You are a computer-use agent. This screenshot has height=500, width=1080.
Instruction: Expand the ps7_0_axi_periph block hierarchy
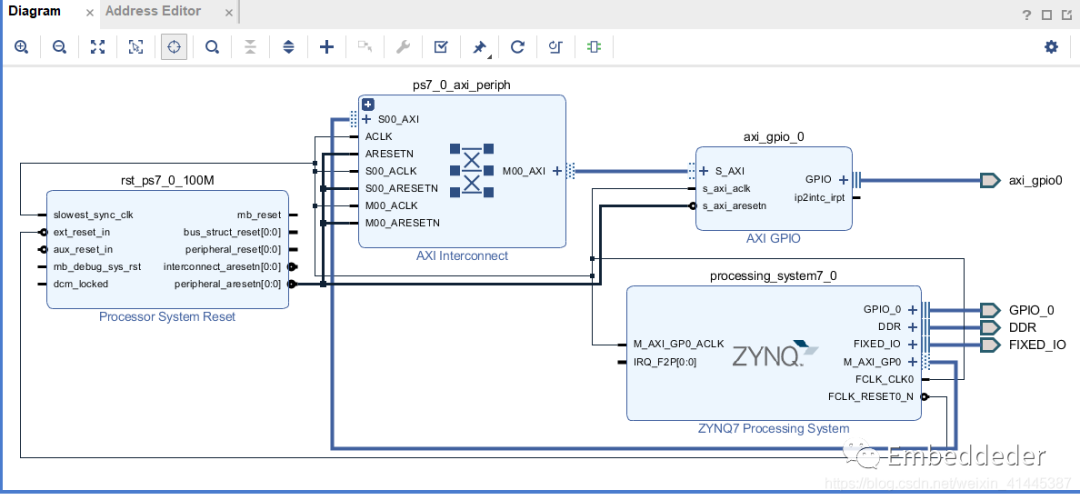pyautogui.click(x=368, y=104)
